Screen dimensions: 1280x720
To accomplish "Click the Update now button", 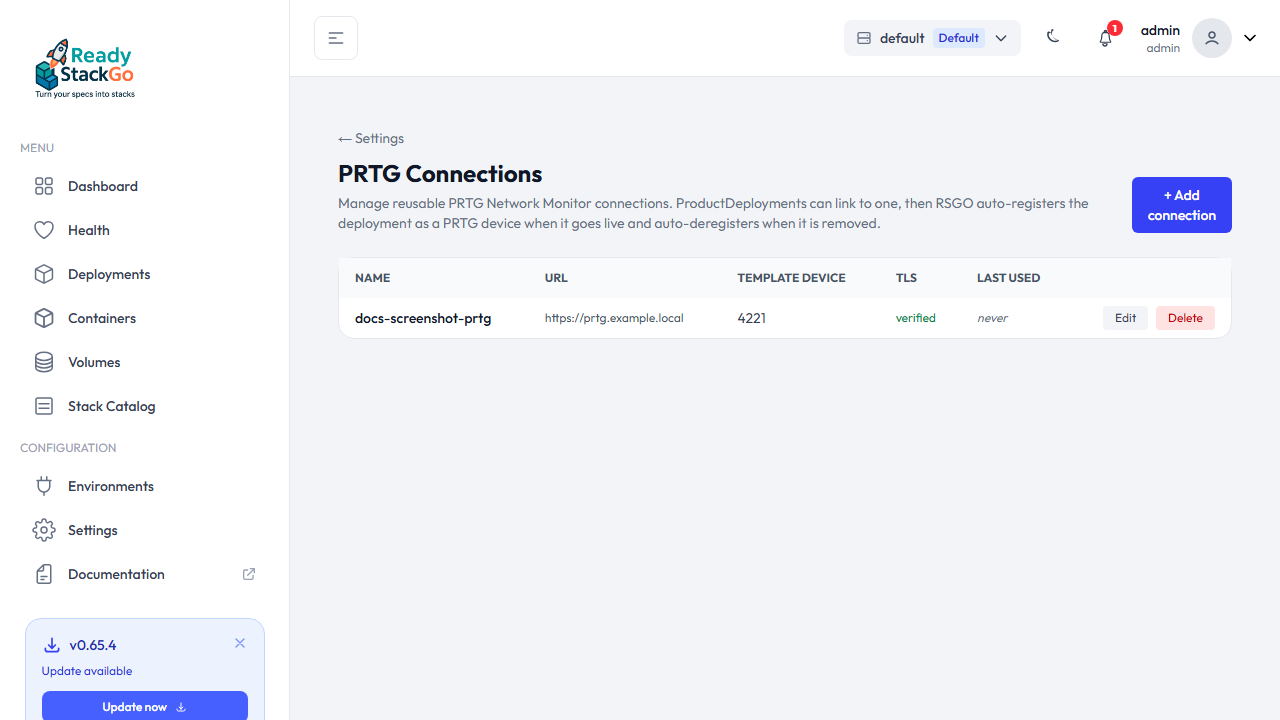I will point(145,706).
